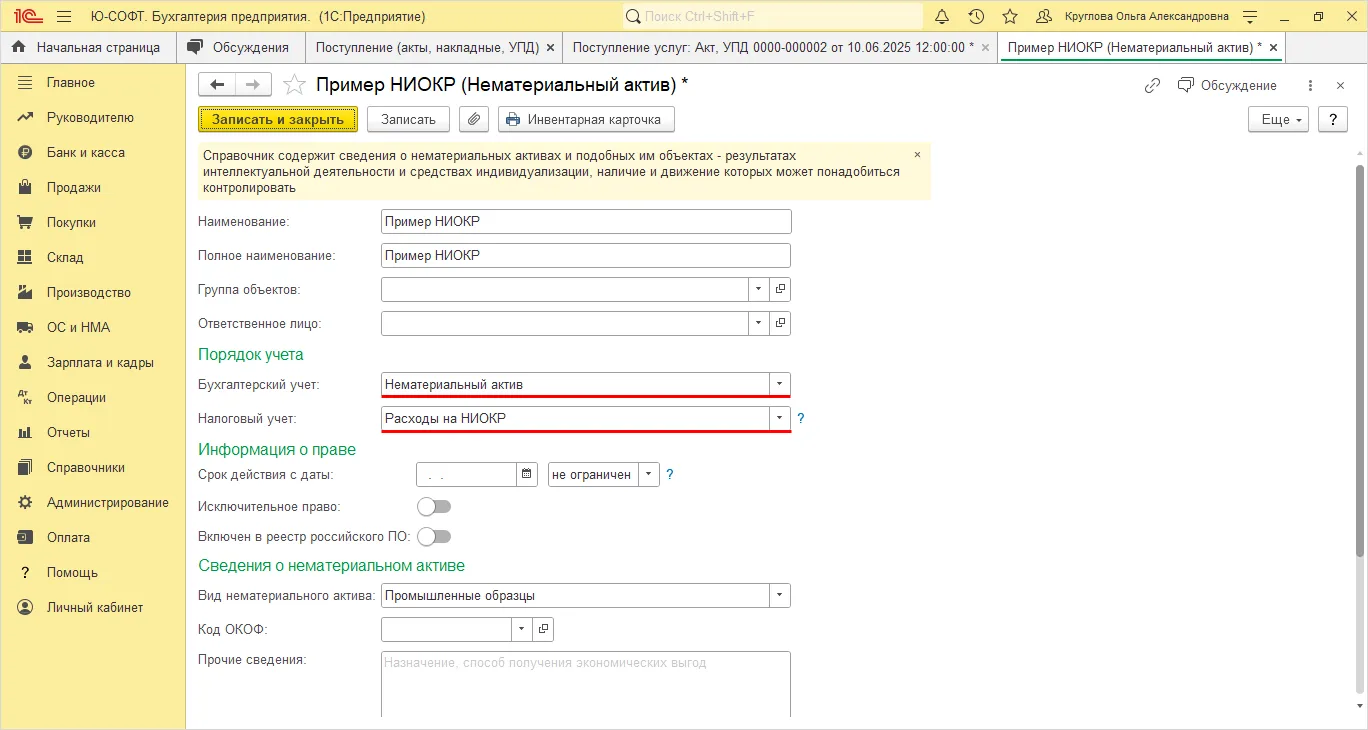Click the Наименование input field
The width and height of the screenshot is (1368, 730).
point(586,221)
